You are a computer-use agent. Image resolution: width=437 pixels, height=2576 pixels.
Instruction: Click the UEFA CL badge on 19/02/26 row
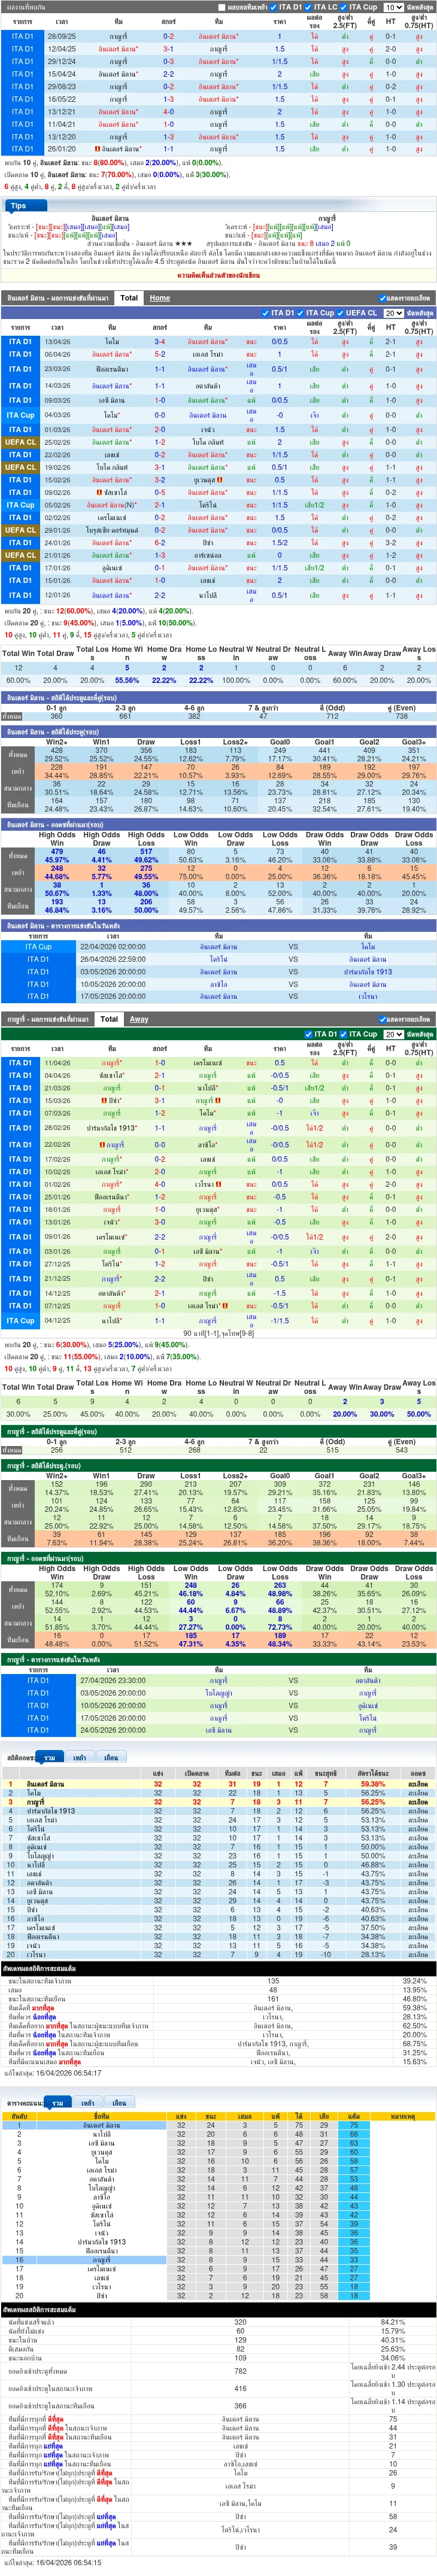pos(21,467)
